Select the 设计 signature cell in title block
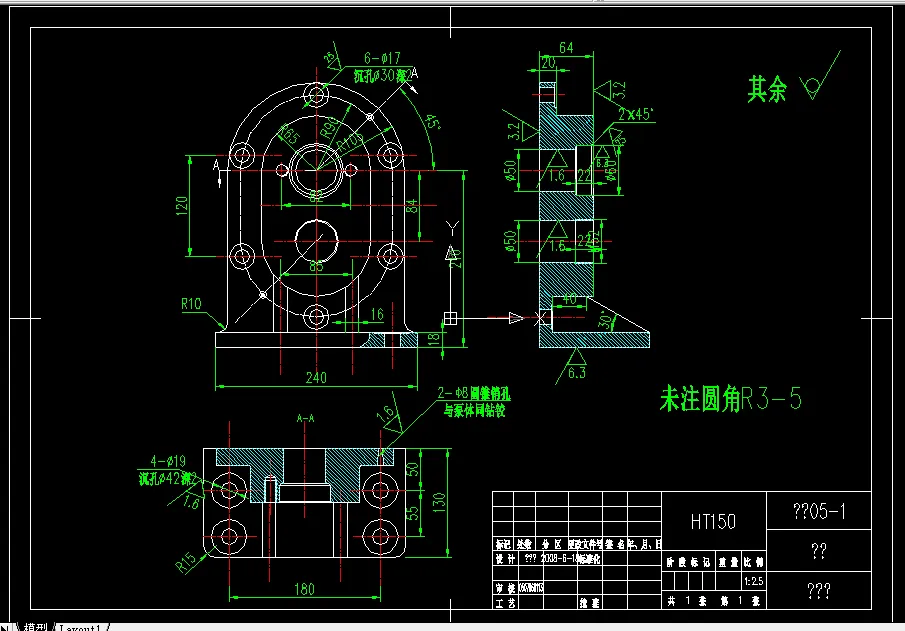 click(x=506, y=558)
